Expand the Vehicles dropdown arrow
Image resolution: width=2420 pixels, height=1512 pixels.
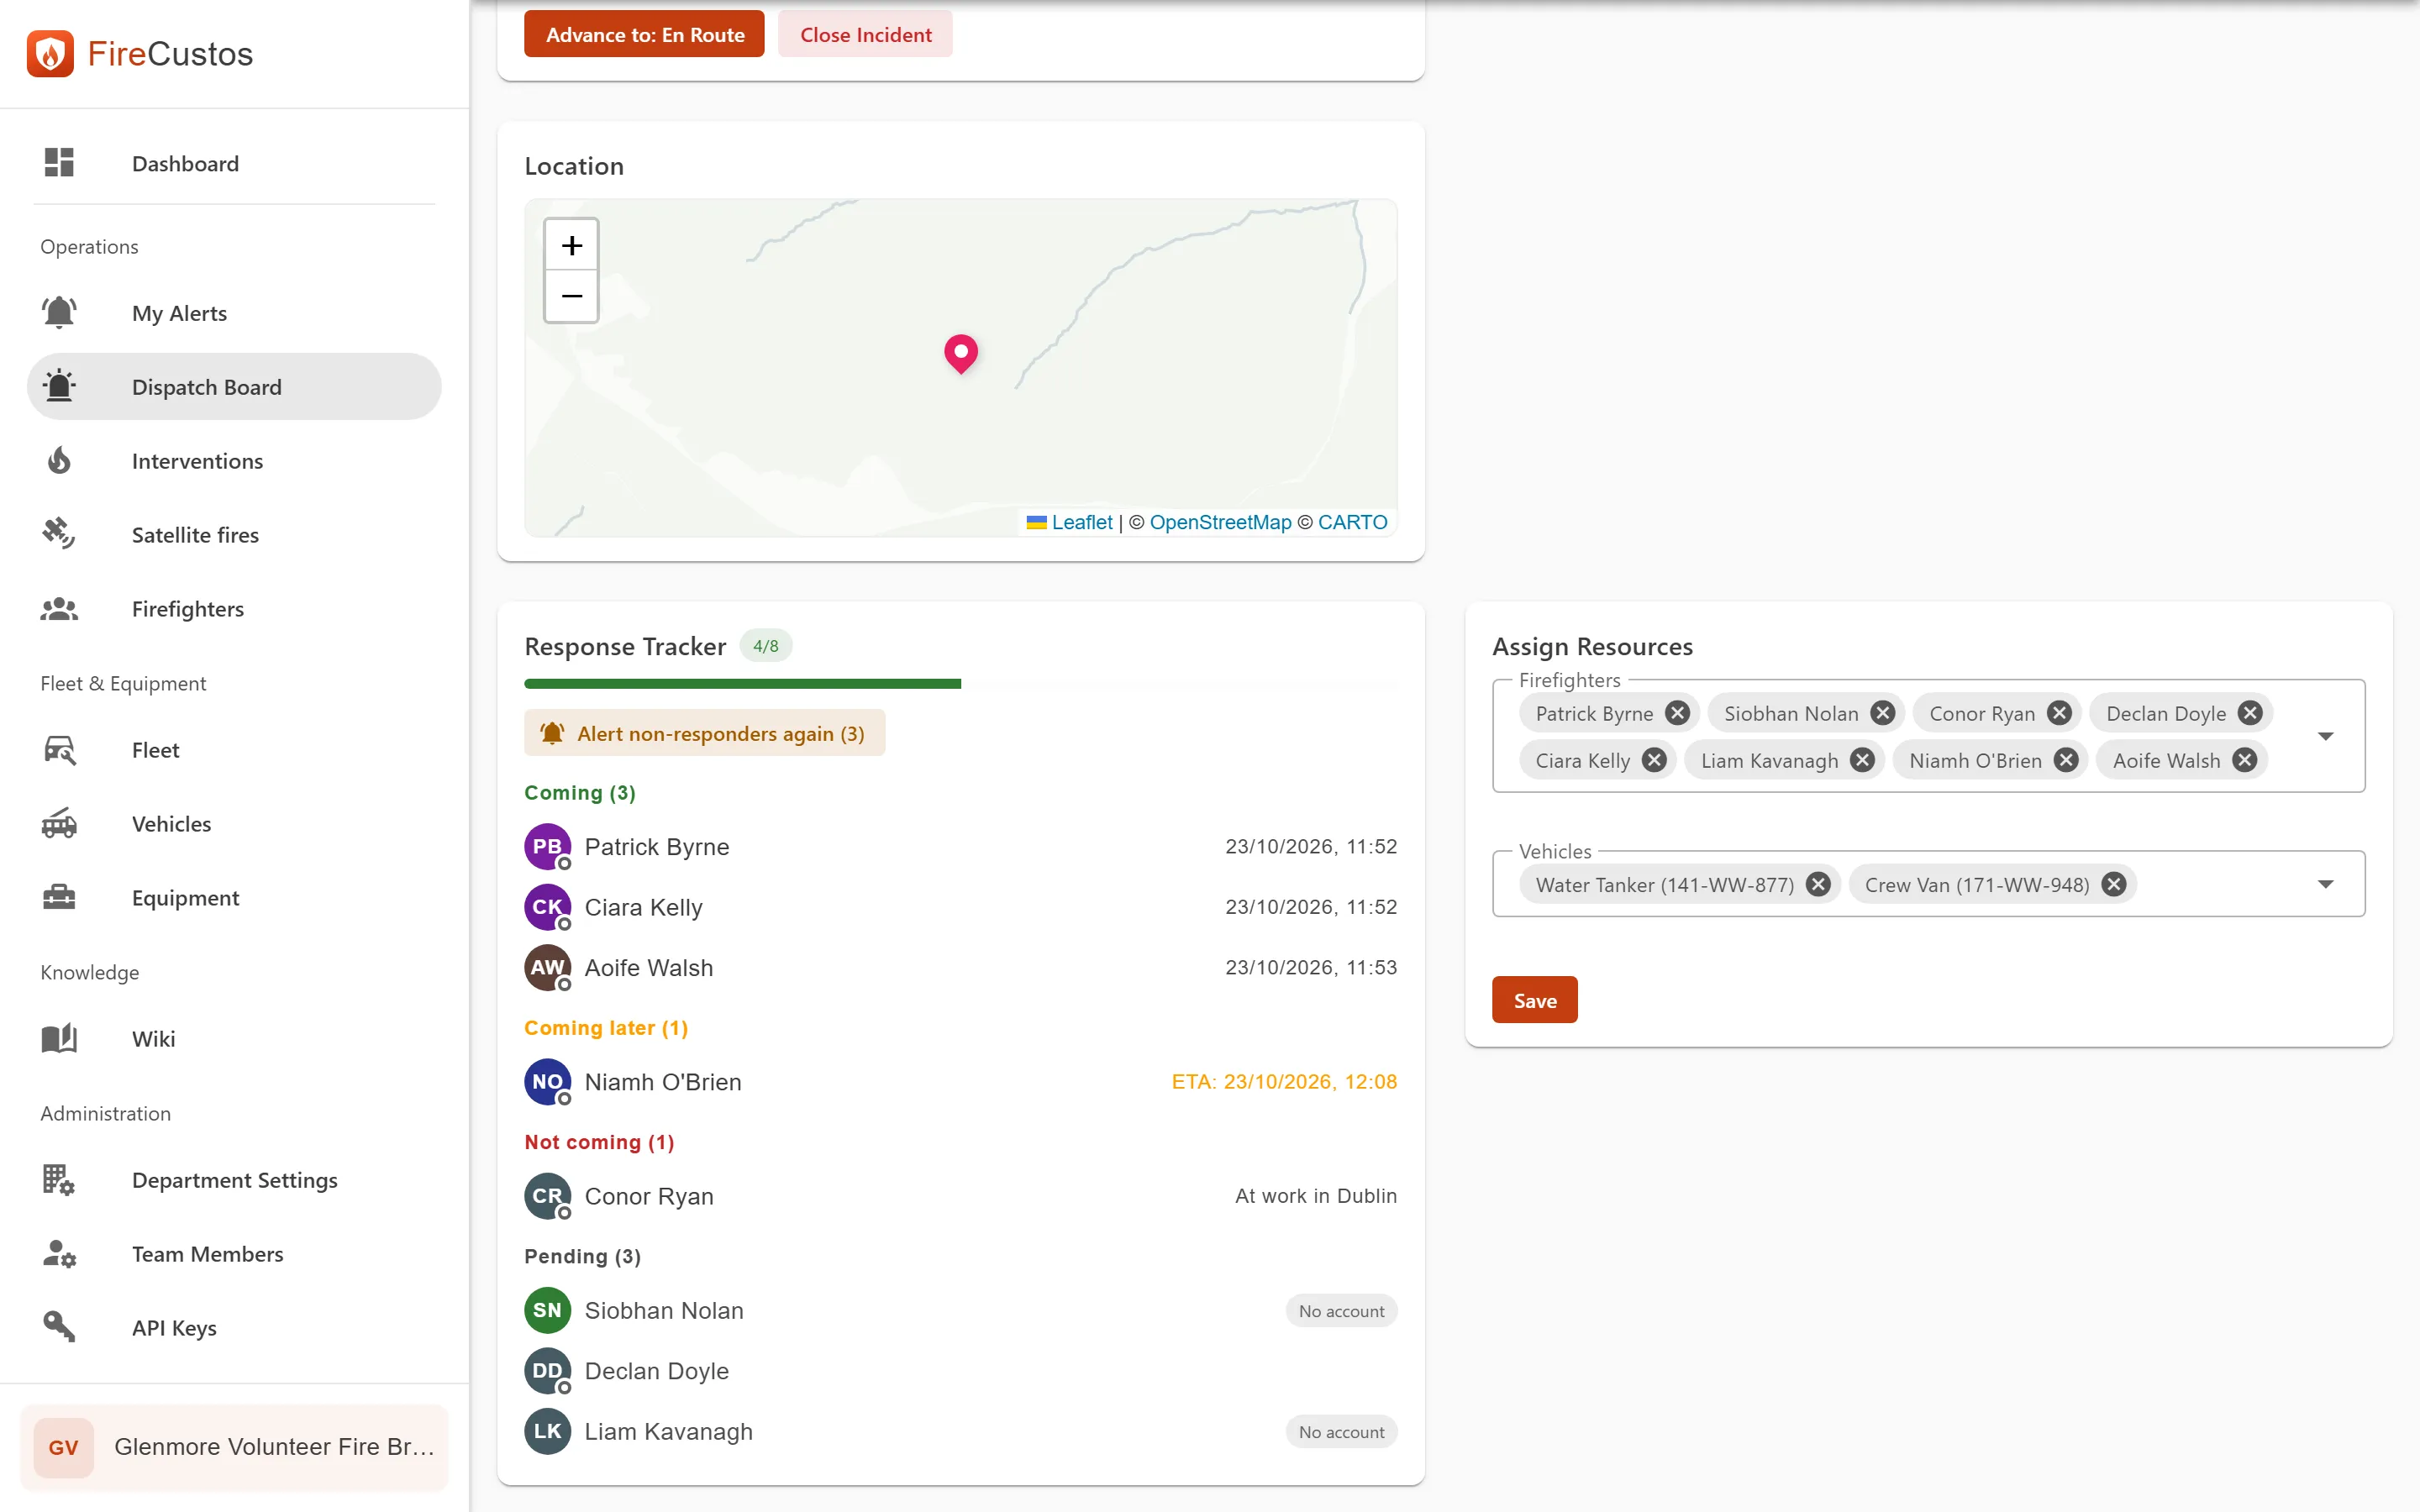(x=2326, y=884)
